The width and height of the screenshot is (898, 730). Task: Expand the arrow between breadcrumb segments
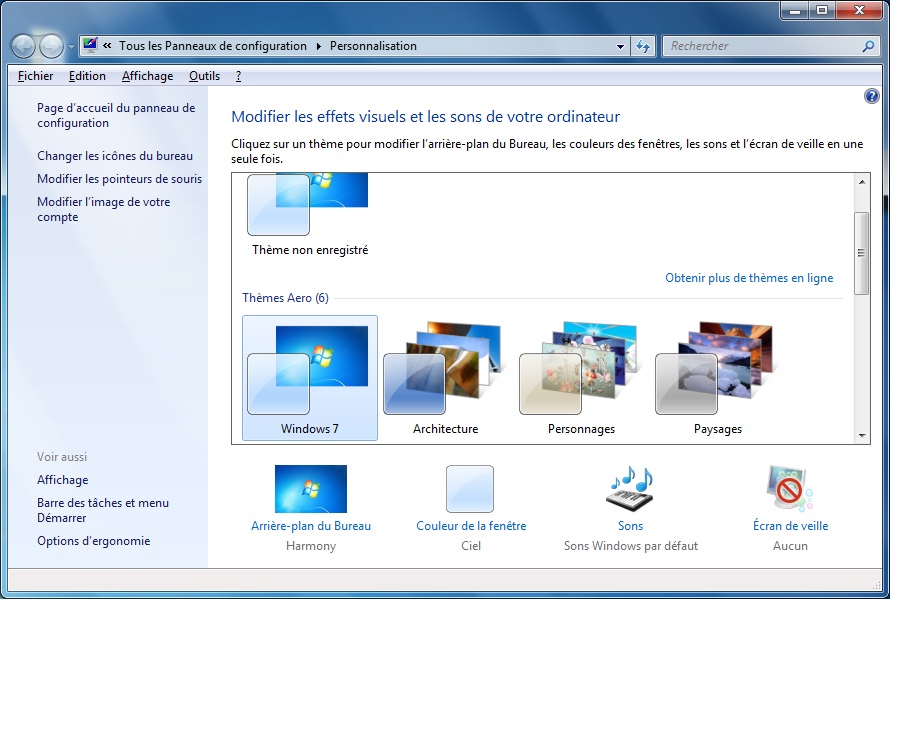coord(318,46)
